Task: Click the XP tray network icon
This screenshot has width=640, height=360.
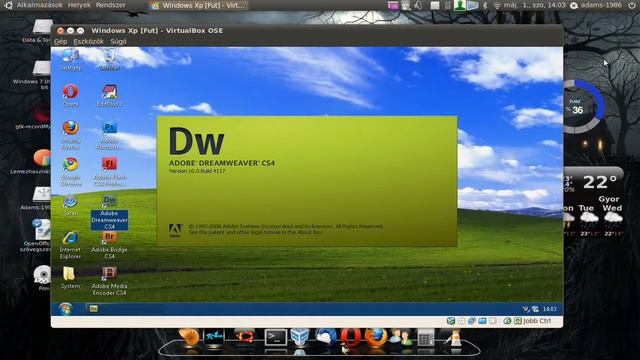Action: pos(535,309)
